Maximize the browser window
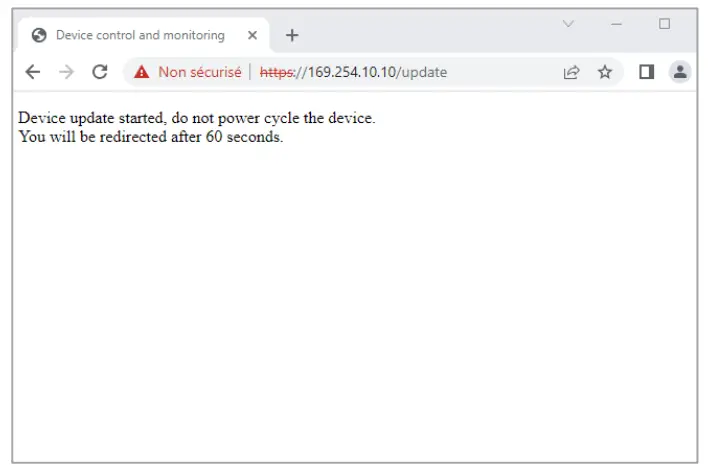This screenshot has width=710, height=470. 664,24
